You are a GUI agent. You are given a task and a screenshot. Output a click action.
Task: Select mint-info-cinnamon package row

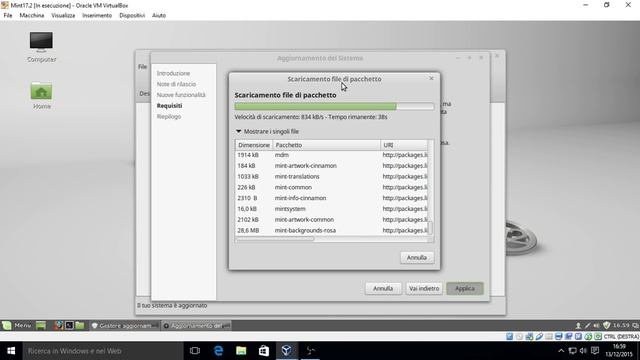point(331,198)
